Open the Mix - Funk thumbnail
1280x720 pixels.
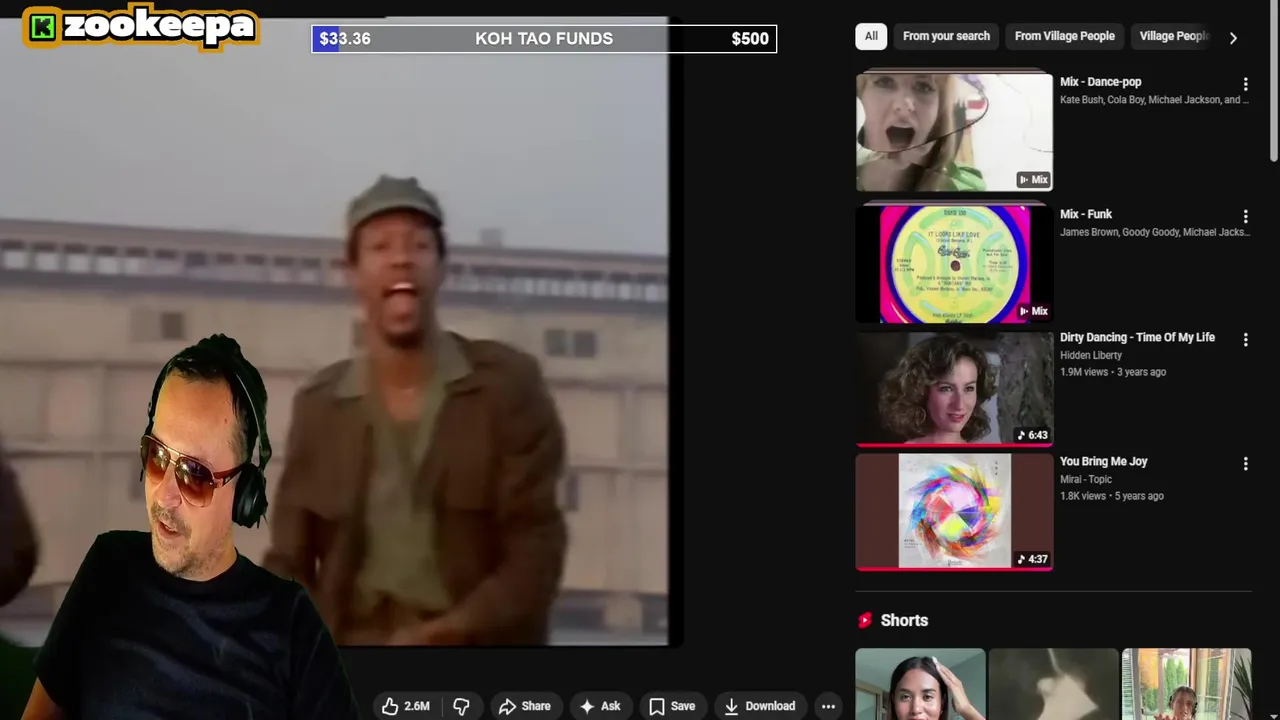[x=954, y=263]
